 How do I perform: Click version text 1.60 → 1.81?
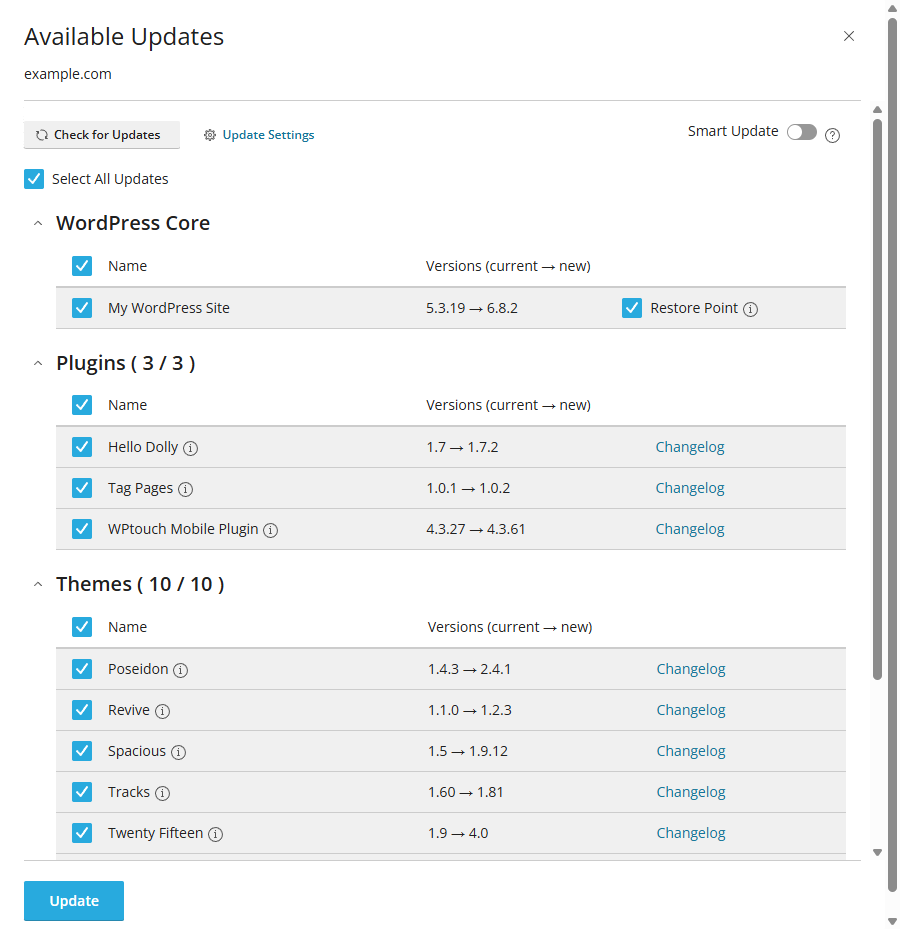click(x=466, y=792)
